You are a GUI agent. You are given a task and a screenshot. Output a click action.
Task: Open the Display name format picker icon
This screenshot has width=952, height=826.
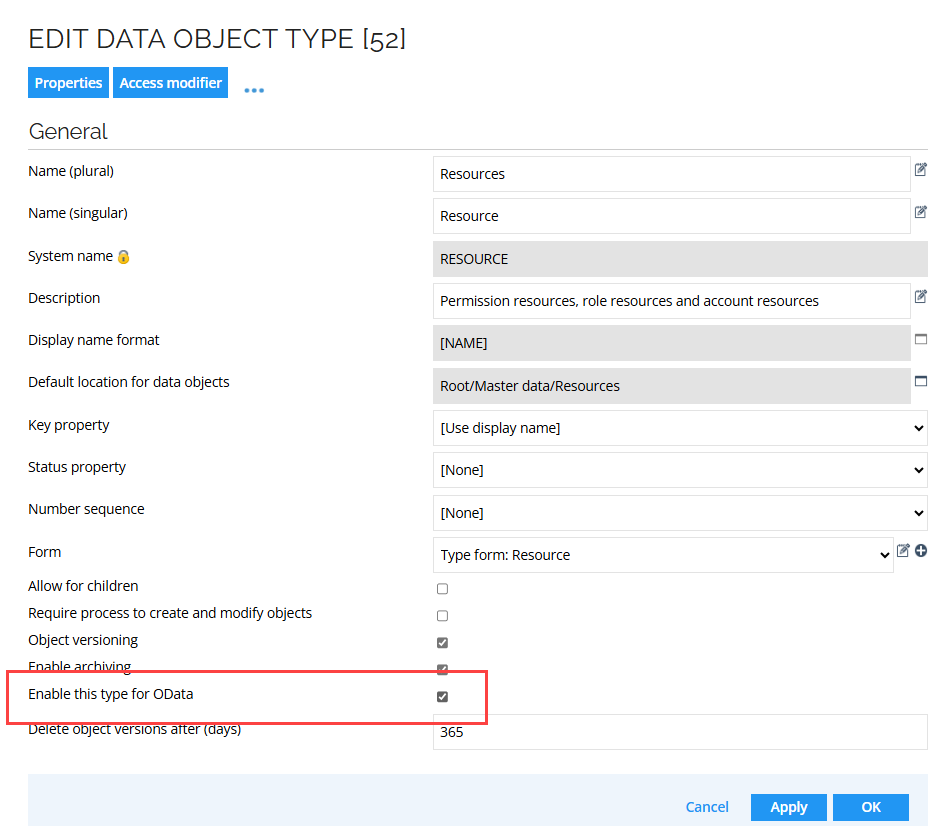(x=921, y=340)
